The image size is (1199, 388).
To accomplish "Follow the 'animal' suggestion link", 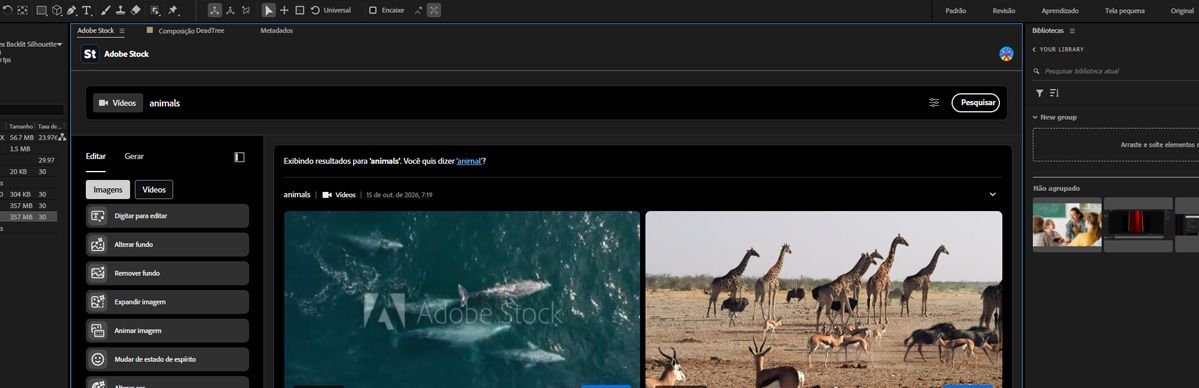I will pyautogui.click(x=469, y=161).
